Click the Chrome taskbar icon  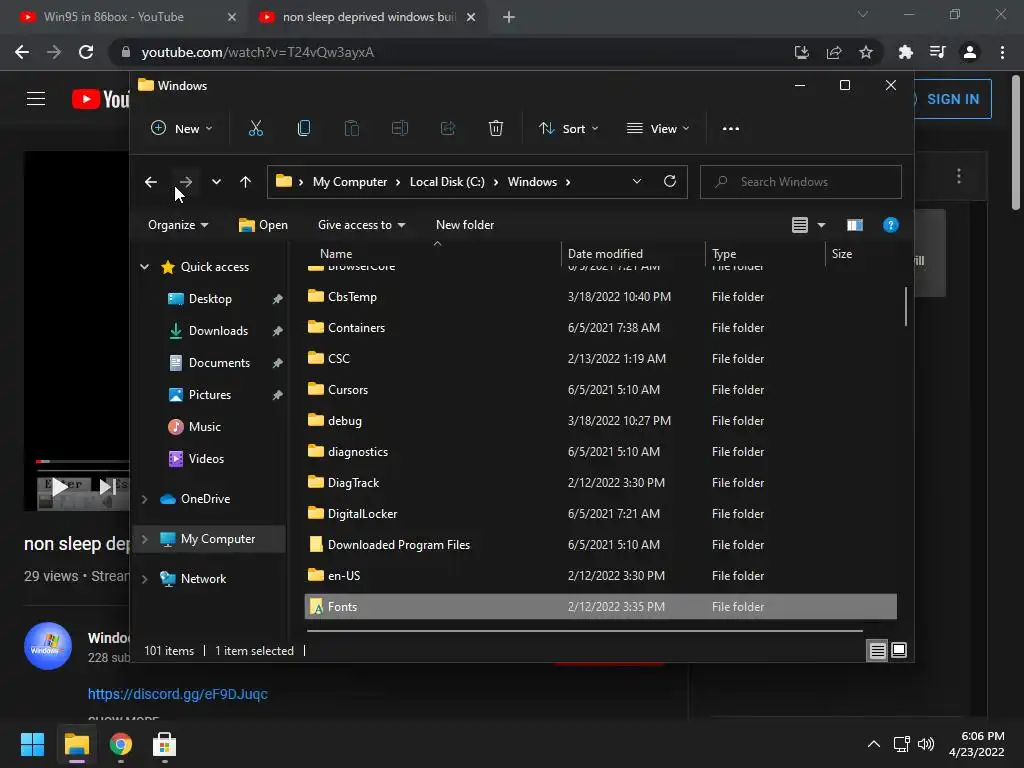[121, 744]
